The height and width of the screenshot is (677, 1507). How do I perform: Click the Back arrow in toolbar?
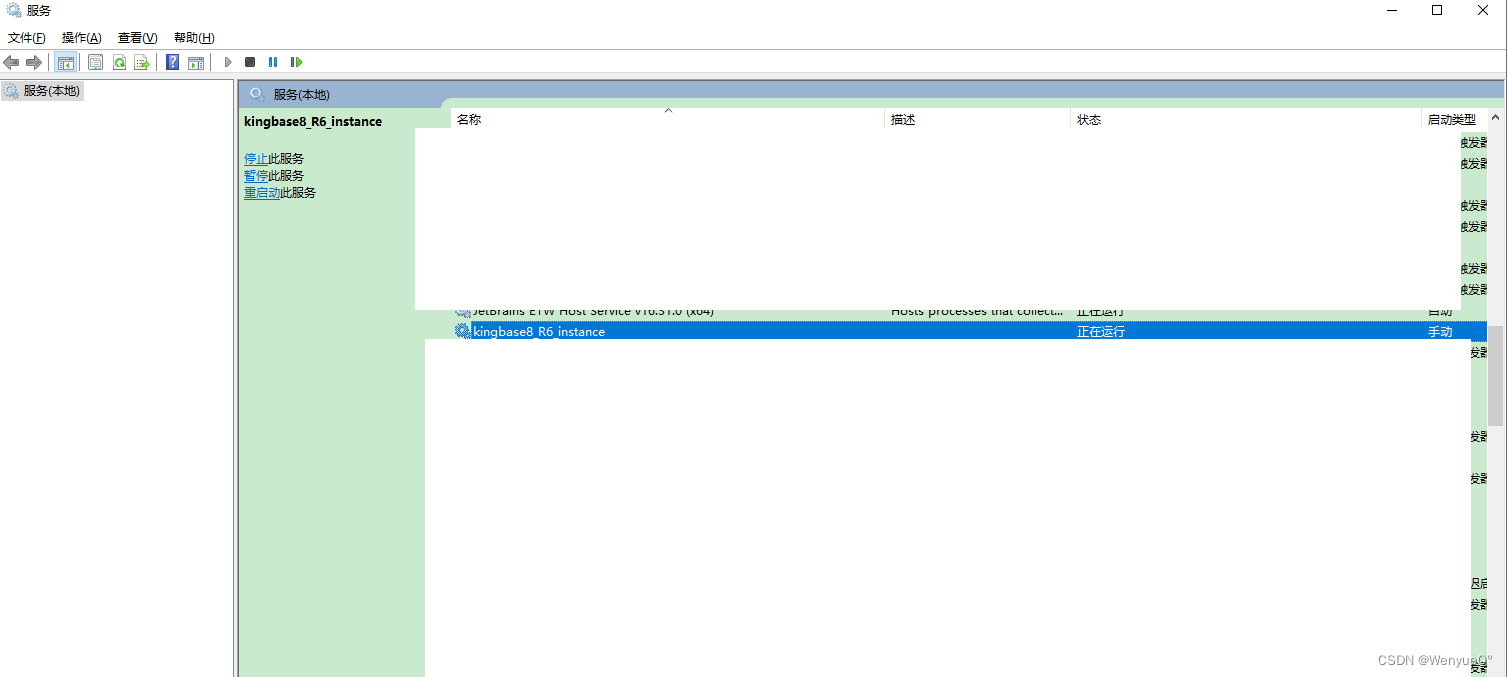12,62
